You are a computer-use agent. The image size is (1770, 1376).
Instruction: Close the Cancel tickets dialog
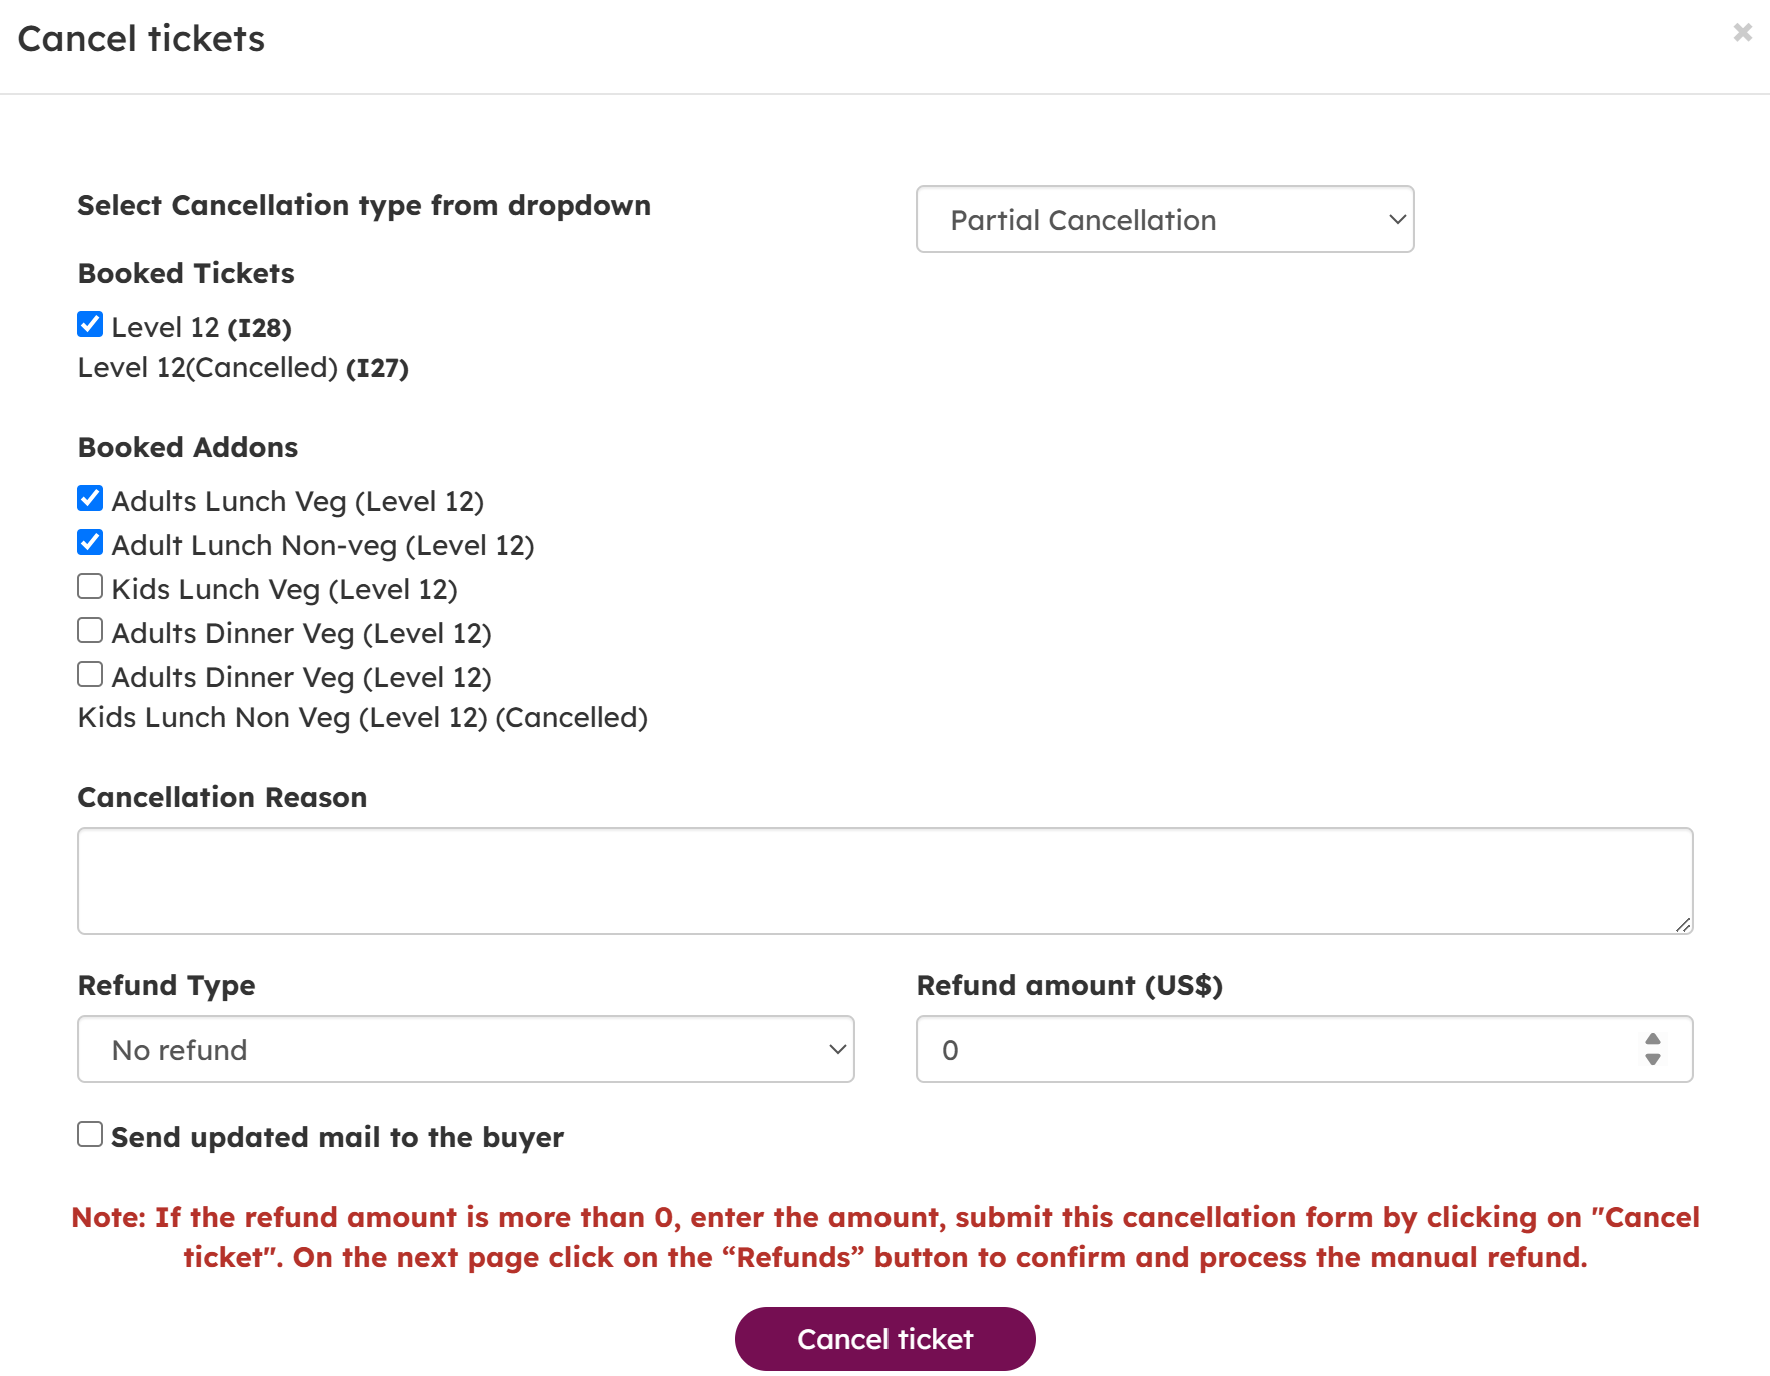click(1742, 32)
